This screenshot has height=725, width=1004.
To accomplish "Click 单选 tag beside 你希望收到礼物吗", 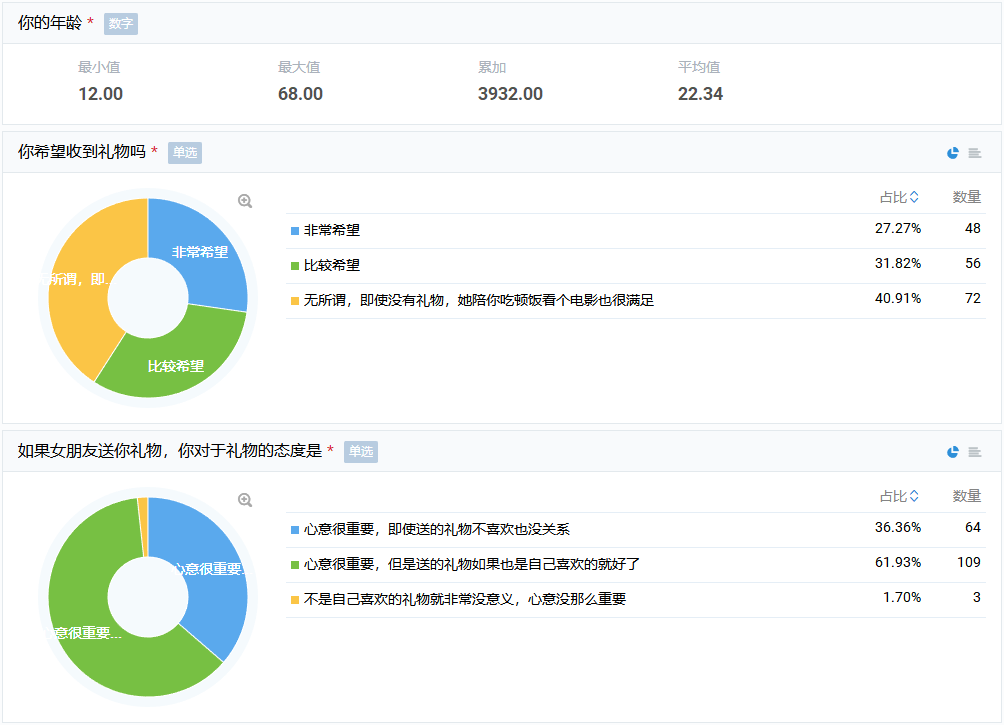I will point(185,152).
